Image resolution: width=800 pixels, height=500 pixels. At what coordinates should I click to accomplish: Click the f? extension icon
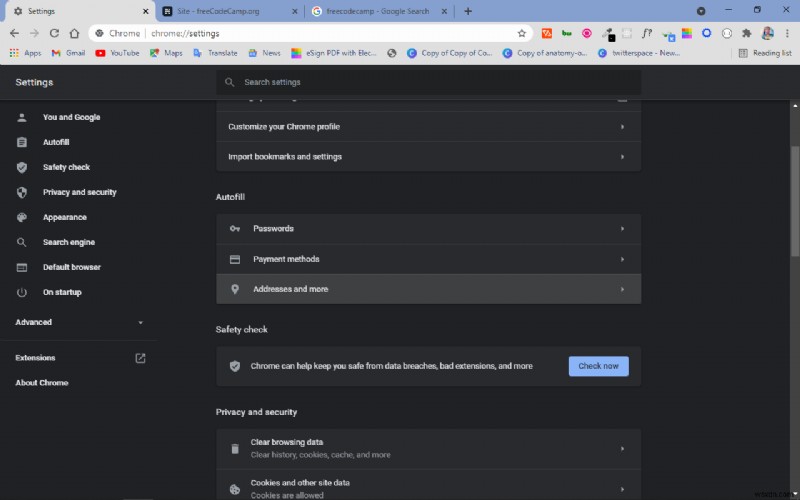(x=647, y=33)
